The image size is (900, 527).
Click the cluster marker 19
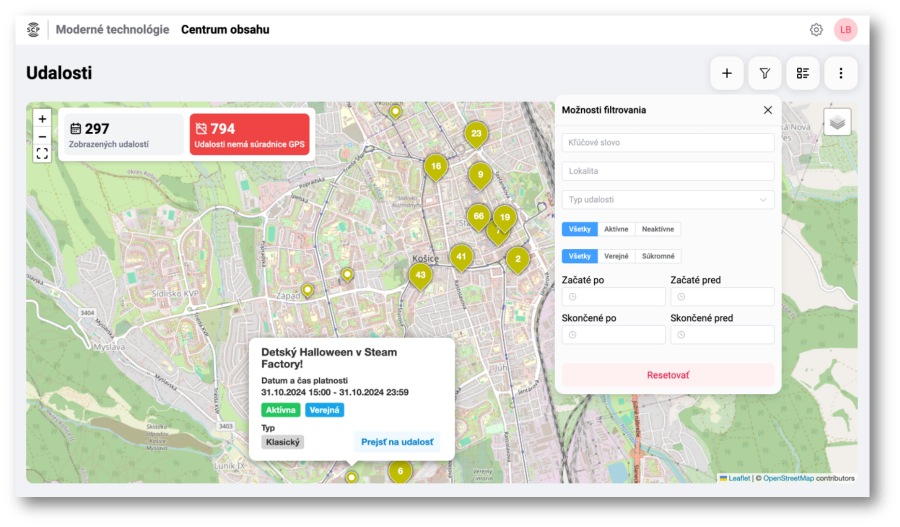[505, 218]
